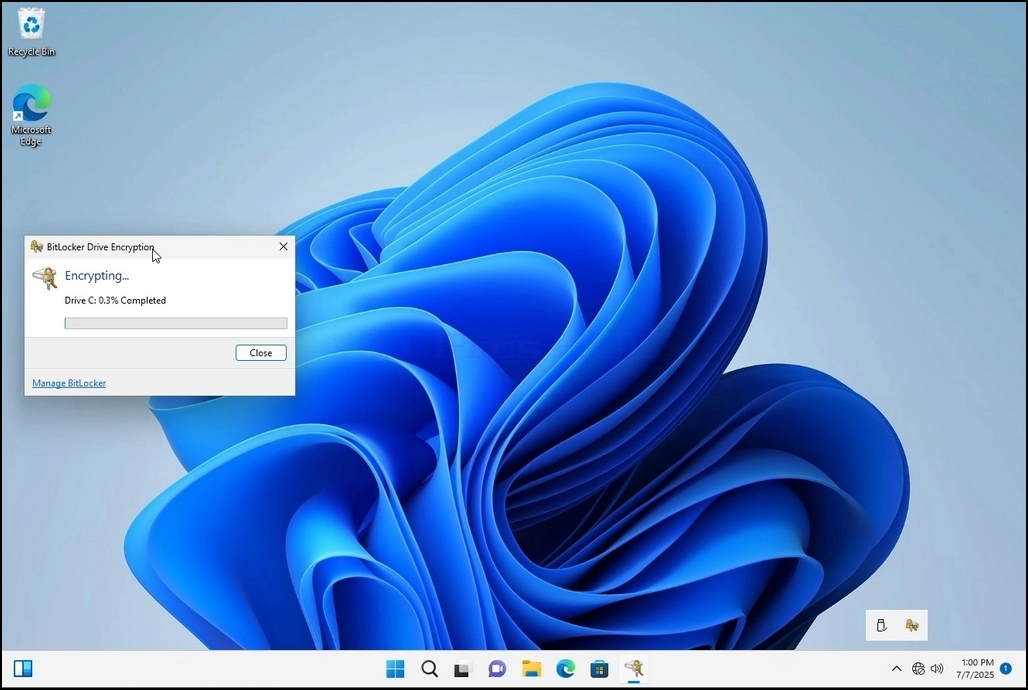
Task: Open File Explorer from taskbar
Action: (531, 668)
